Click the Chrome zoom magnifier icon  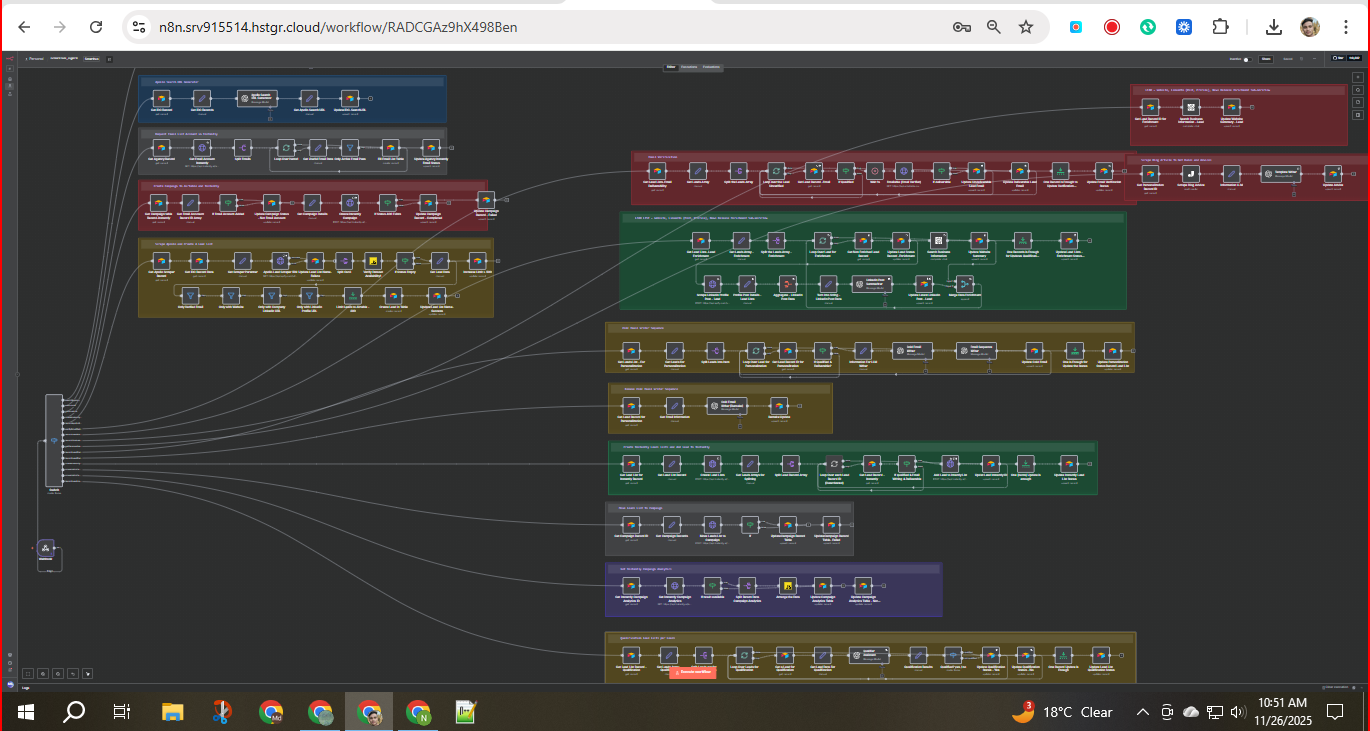click(x=994, y=27)
